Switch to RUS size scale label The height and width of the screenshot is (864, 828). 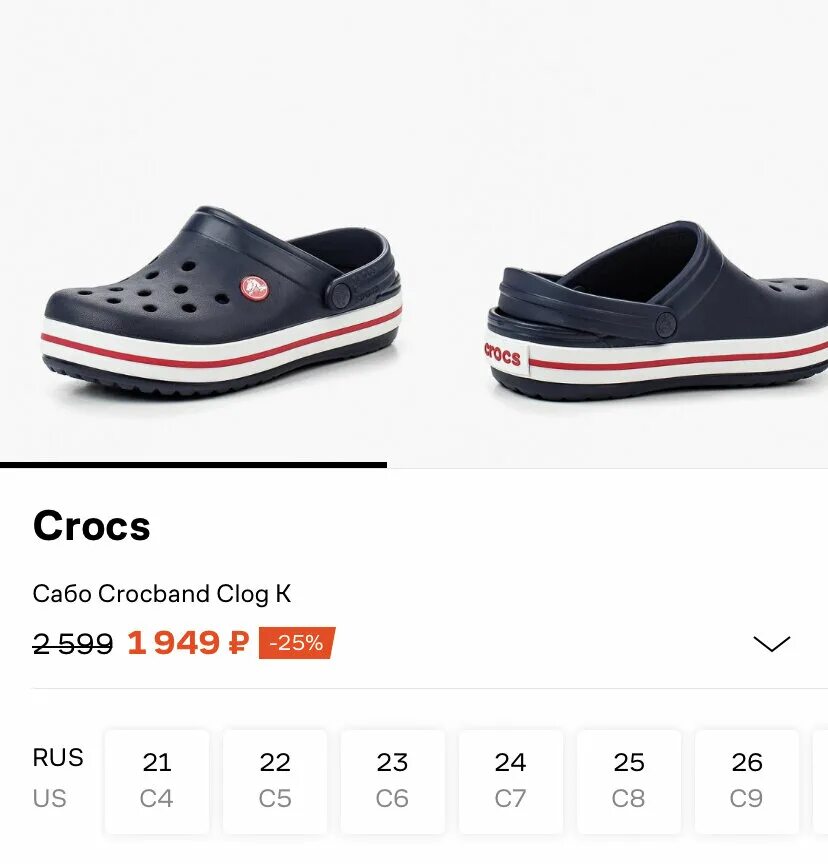pyautogui.click(x=58, y=758)
